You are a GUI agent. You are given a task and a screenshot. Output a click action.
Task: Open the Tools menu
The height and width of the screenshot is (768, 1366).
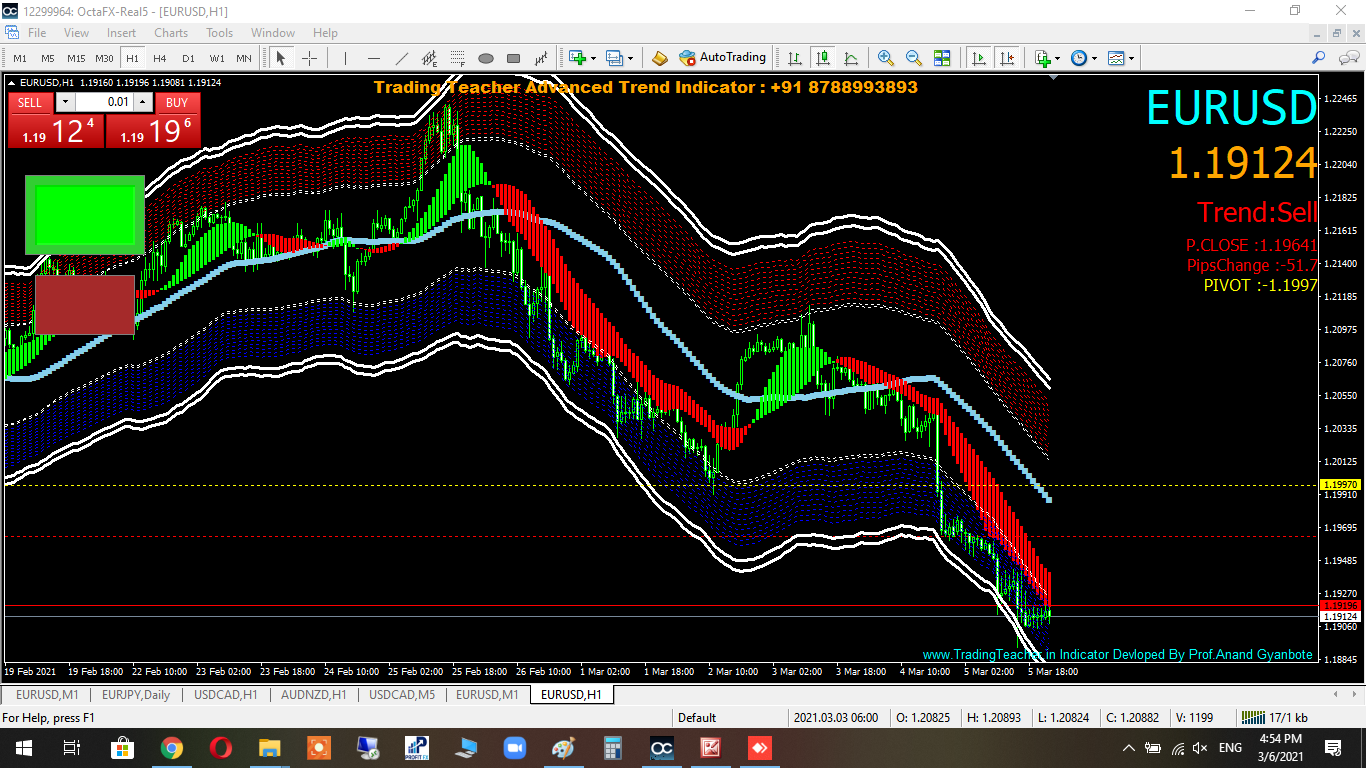coord(219,33)
